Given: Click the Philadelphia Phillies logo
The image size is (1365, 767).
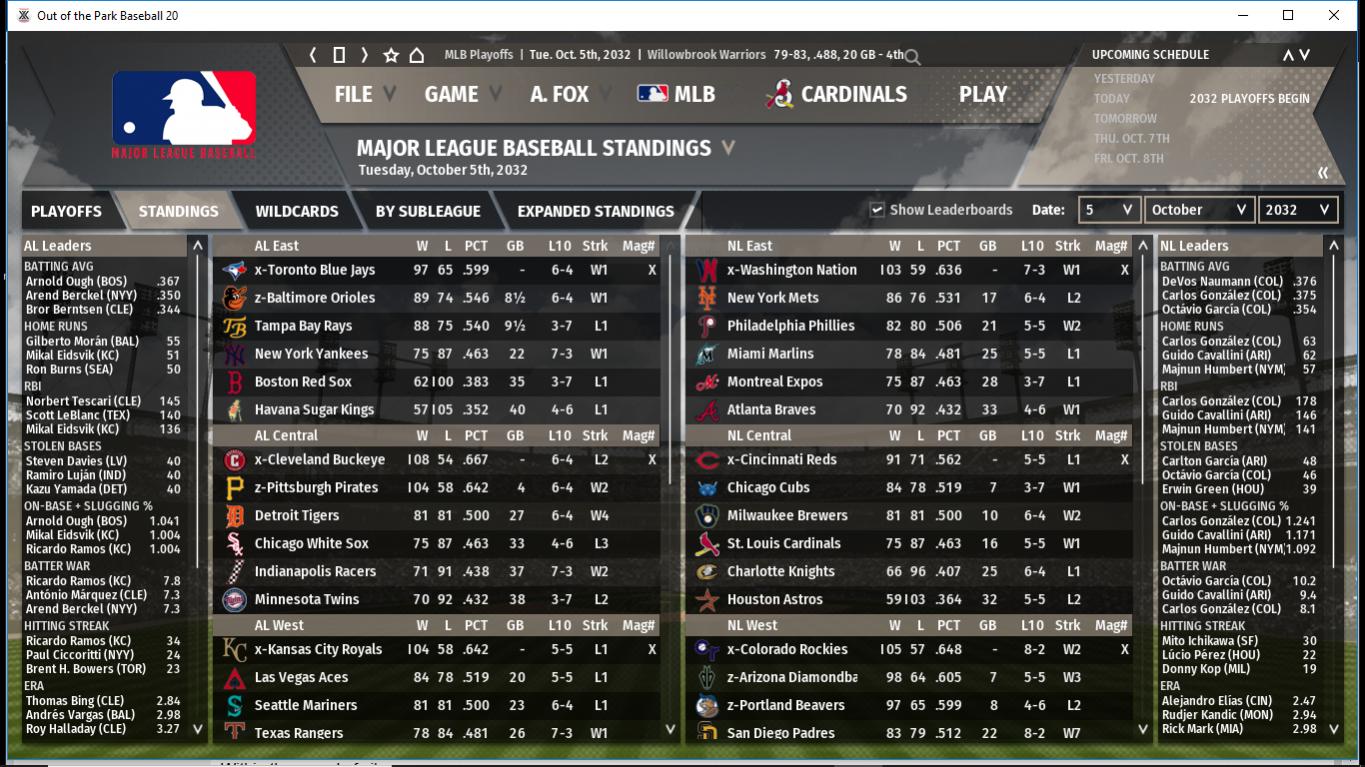Looking at the screenshot, I should click(x=707, y=326).
